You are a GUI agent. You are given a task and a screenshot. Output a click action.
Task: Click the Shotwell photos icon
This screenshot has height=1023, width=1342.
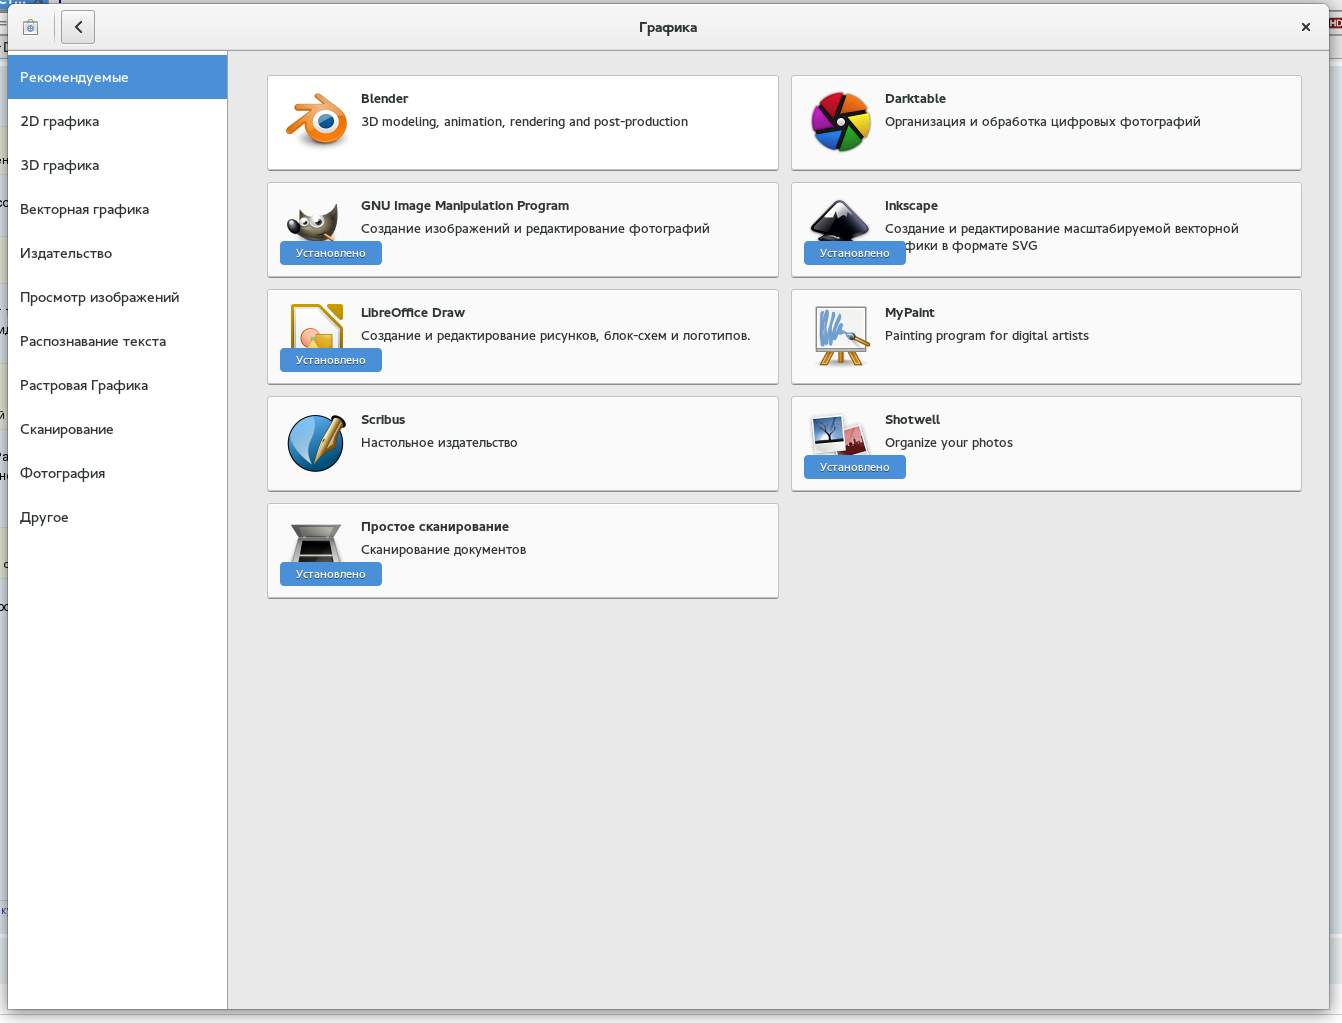840,435
